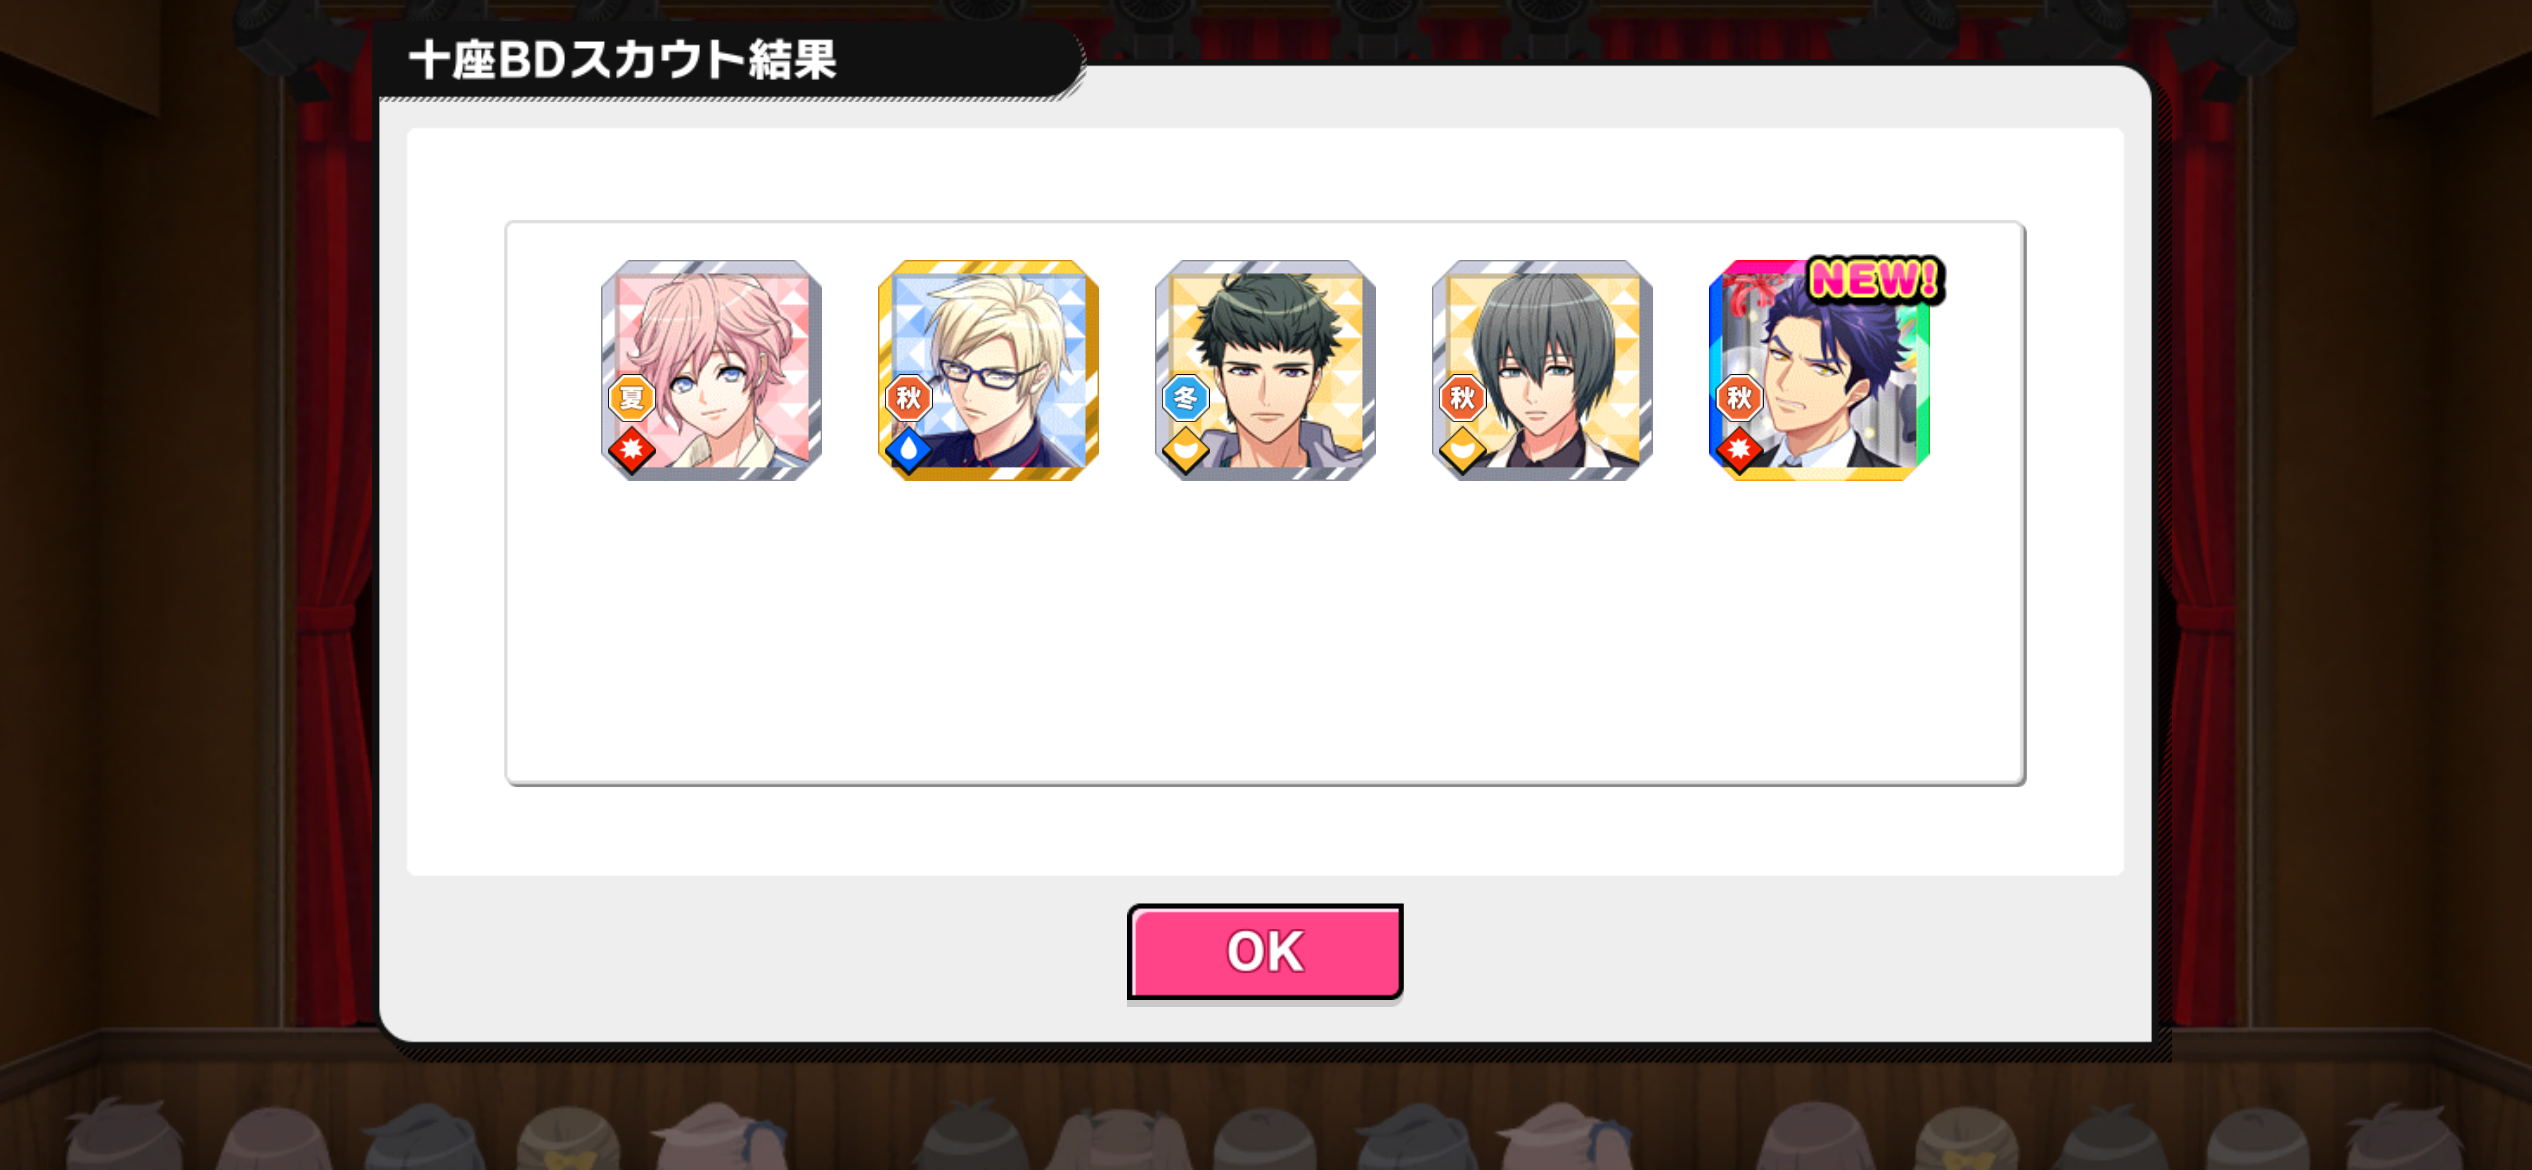Click empty area of the results panel

tap(1265, 640)
